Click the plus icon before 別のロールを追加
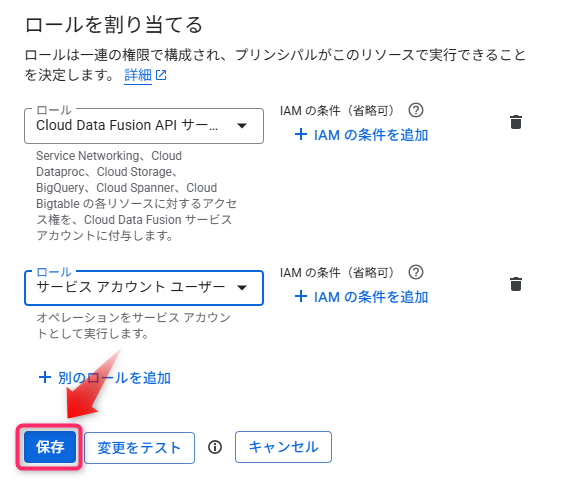Image resolution: width=578 pixels, height=488 pixels. pos(45,377)
